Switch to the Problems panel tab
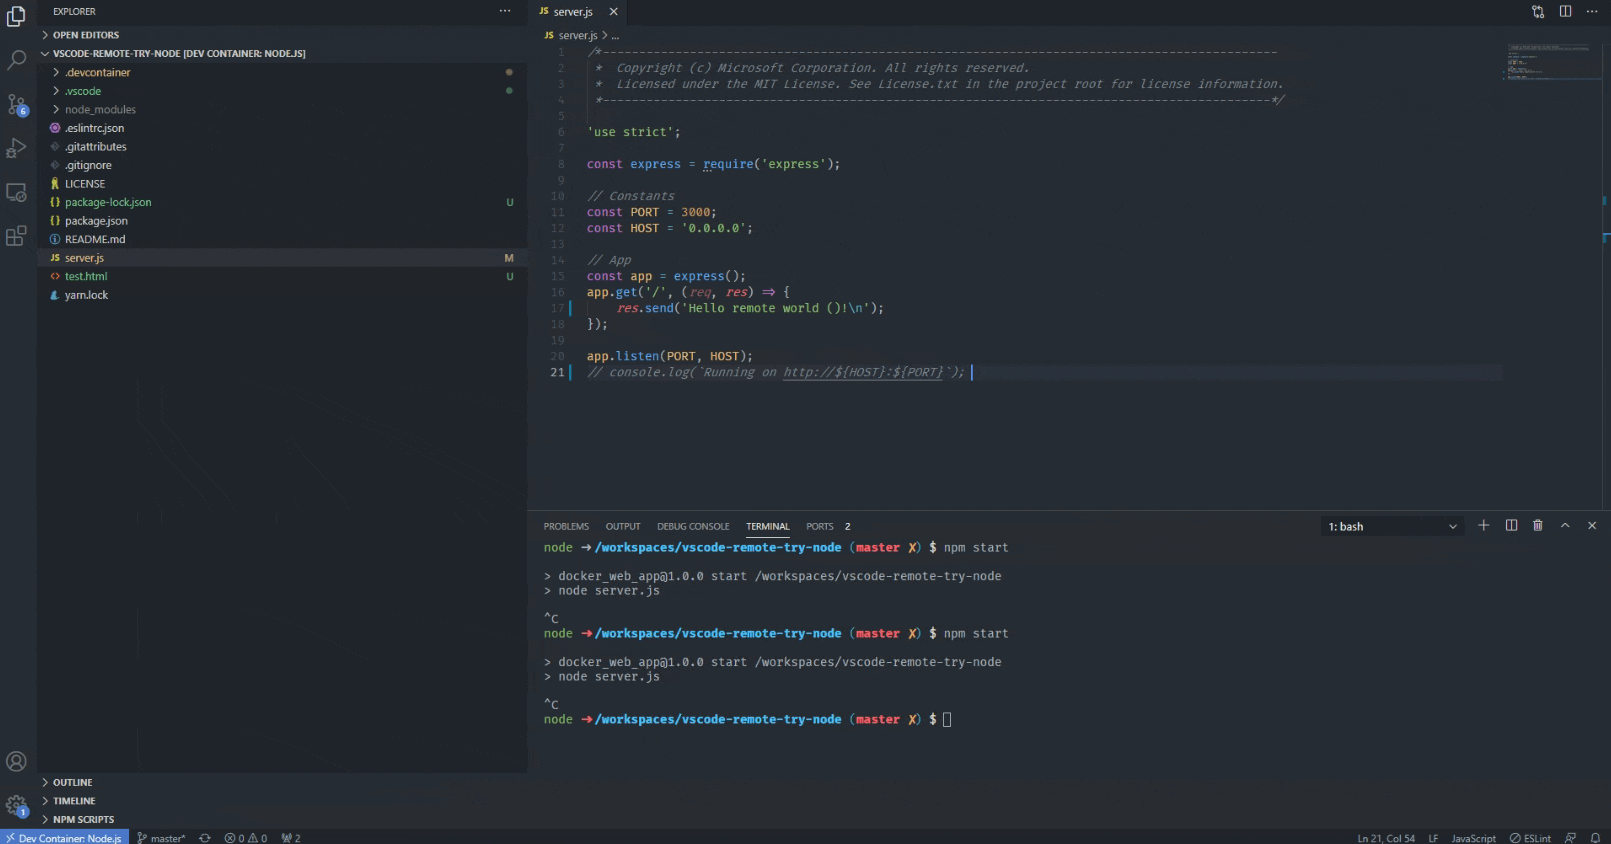Image resolution: width=1611 pixels, height=844 pixels. [x=566, y=526]
